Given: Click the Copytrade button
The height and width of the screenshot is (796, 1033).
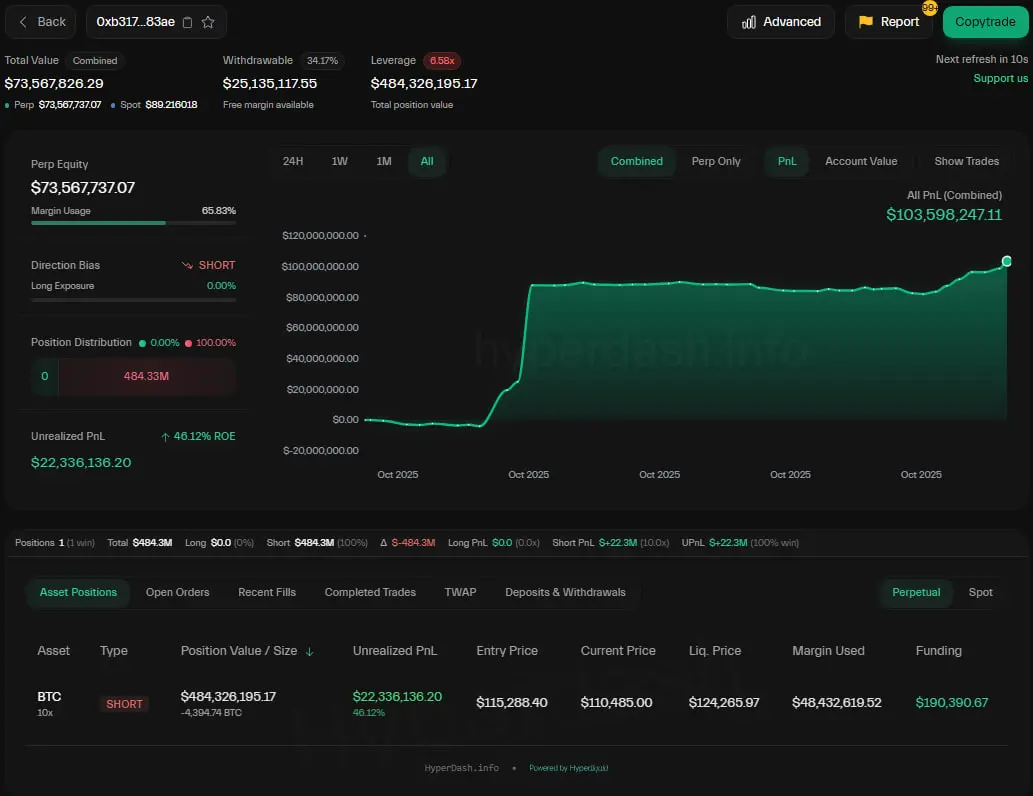Looking at the screenshot, I should 985,22.
